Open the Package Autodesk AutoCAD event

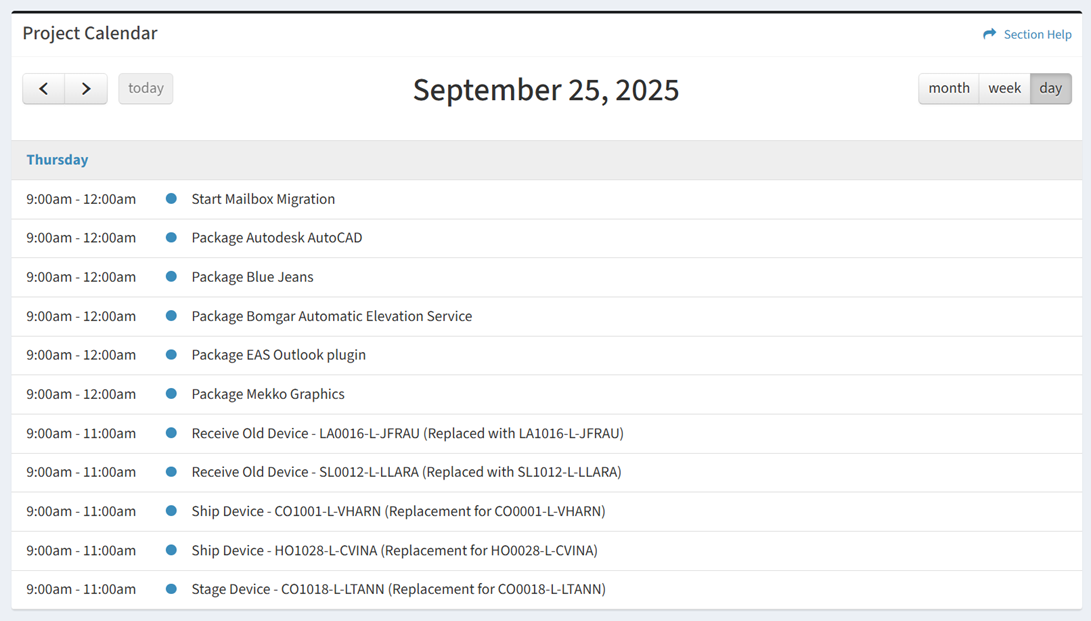277,238
